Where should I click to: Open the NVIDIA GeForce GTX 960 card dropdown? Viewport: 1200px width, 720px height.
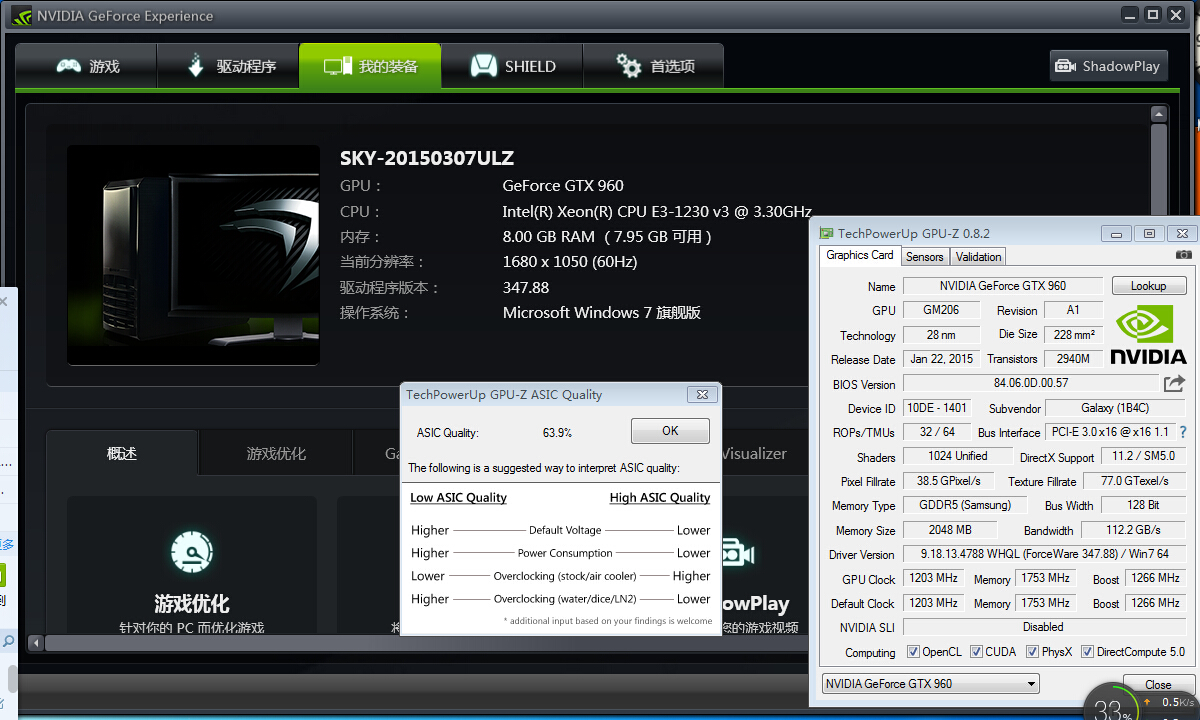(x=931, y=684)
